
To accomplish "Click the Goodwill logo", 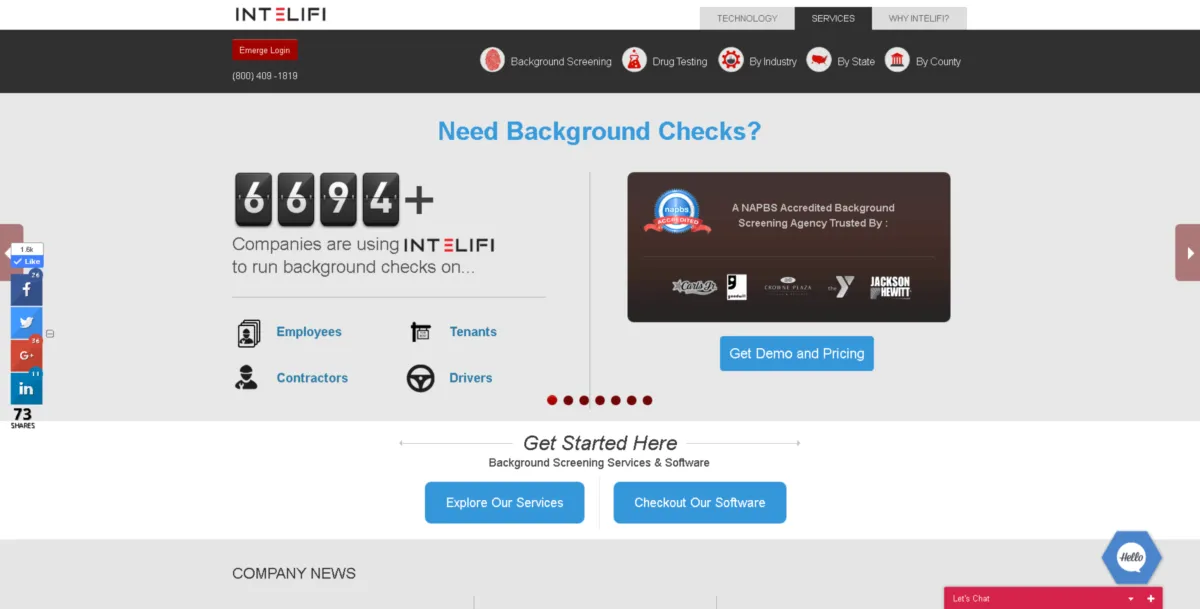I will click(x=737, y=288).
